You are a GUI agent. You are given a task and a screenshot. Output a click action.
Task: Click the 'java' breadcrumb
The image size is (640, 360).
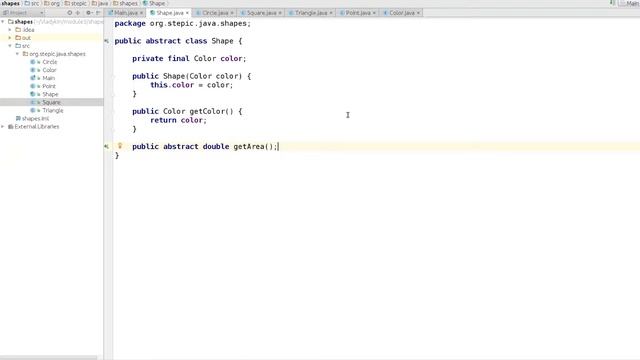[x=100, y=3]
